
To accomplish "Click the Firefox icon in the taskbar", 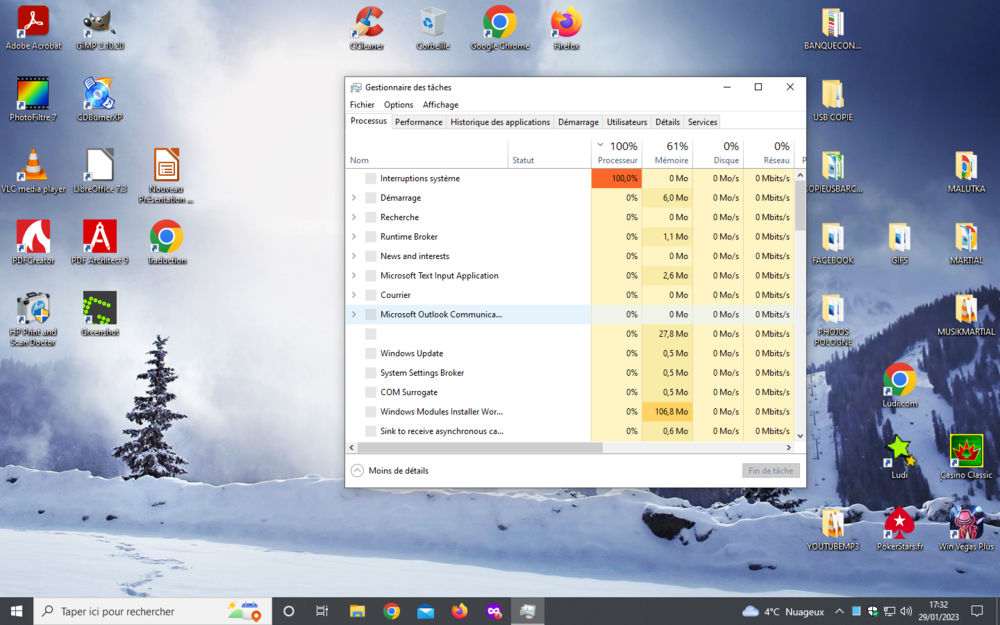I will (x=459, y=611).
